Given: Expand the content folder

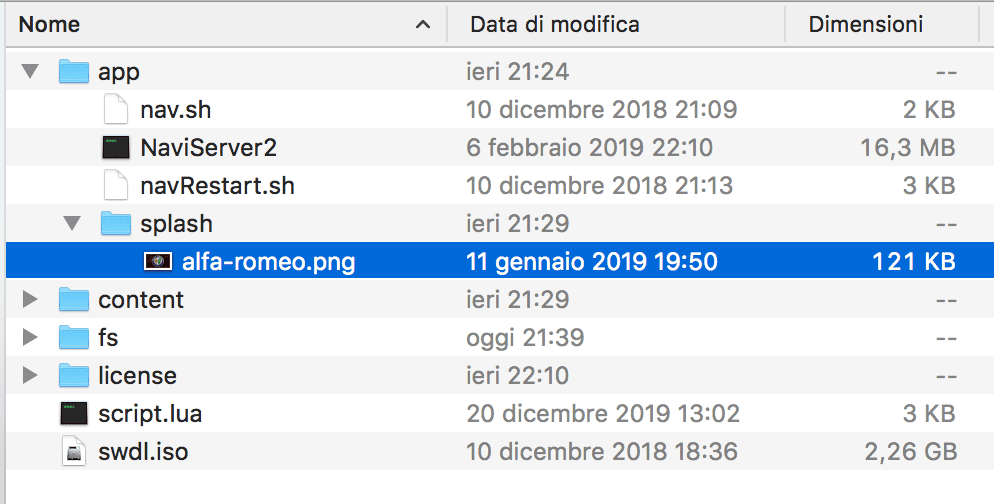Looking at the screenshot, I should 30,300.
